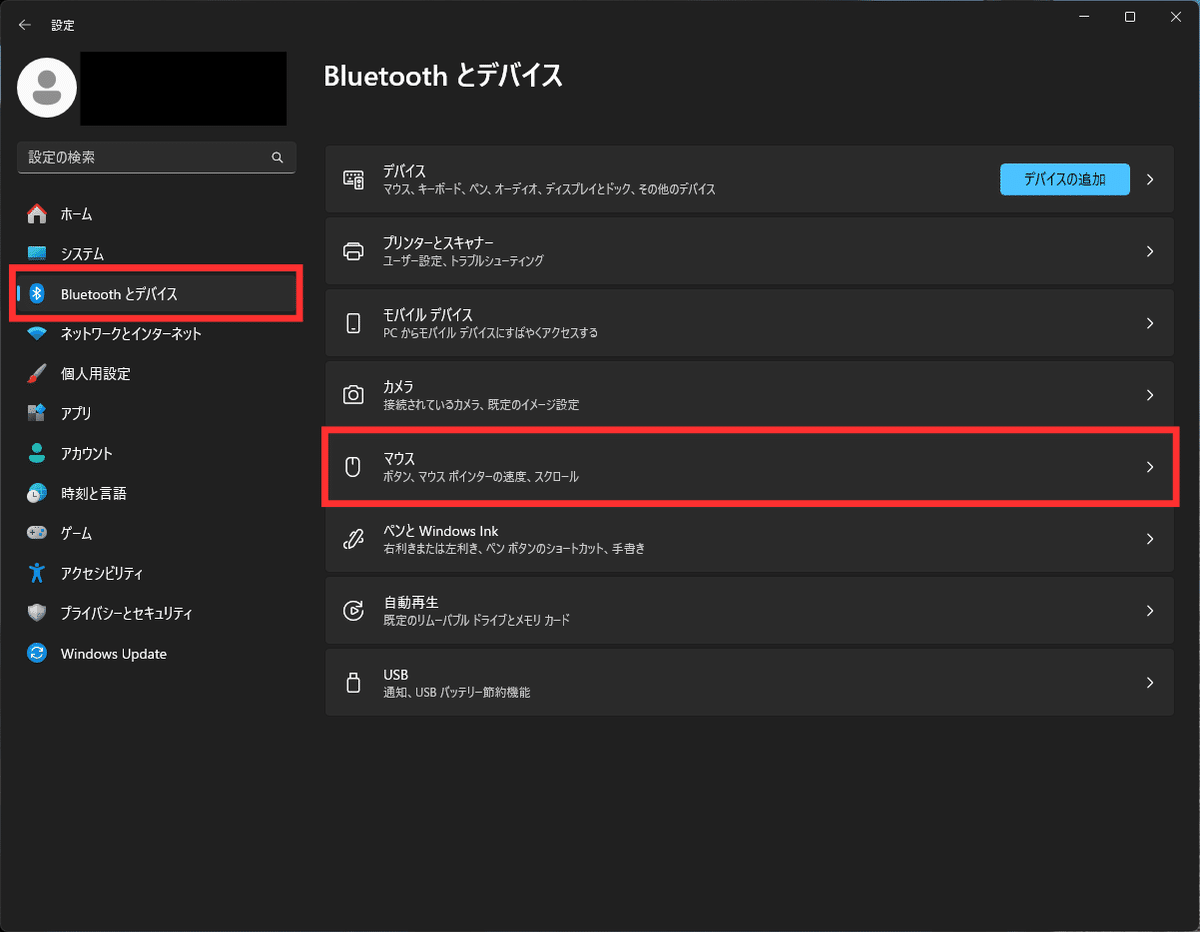The image size is (1200, 932).
Task: Click the autoplay icon in 自動再生 row
Action: (353, 611)
